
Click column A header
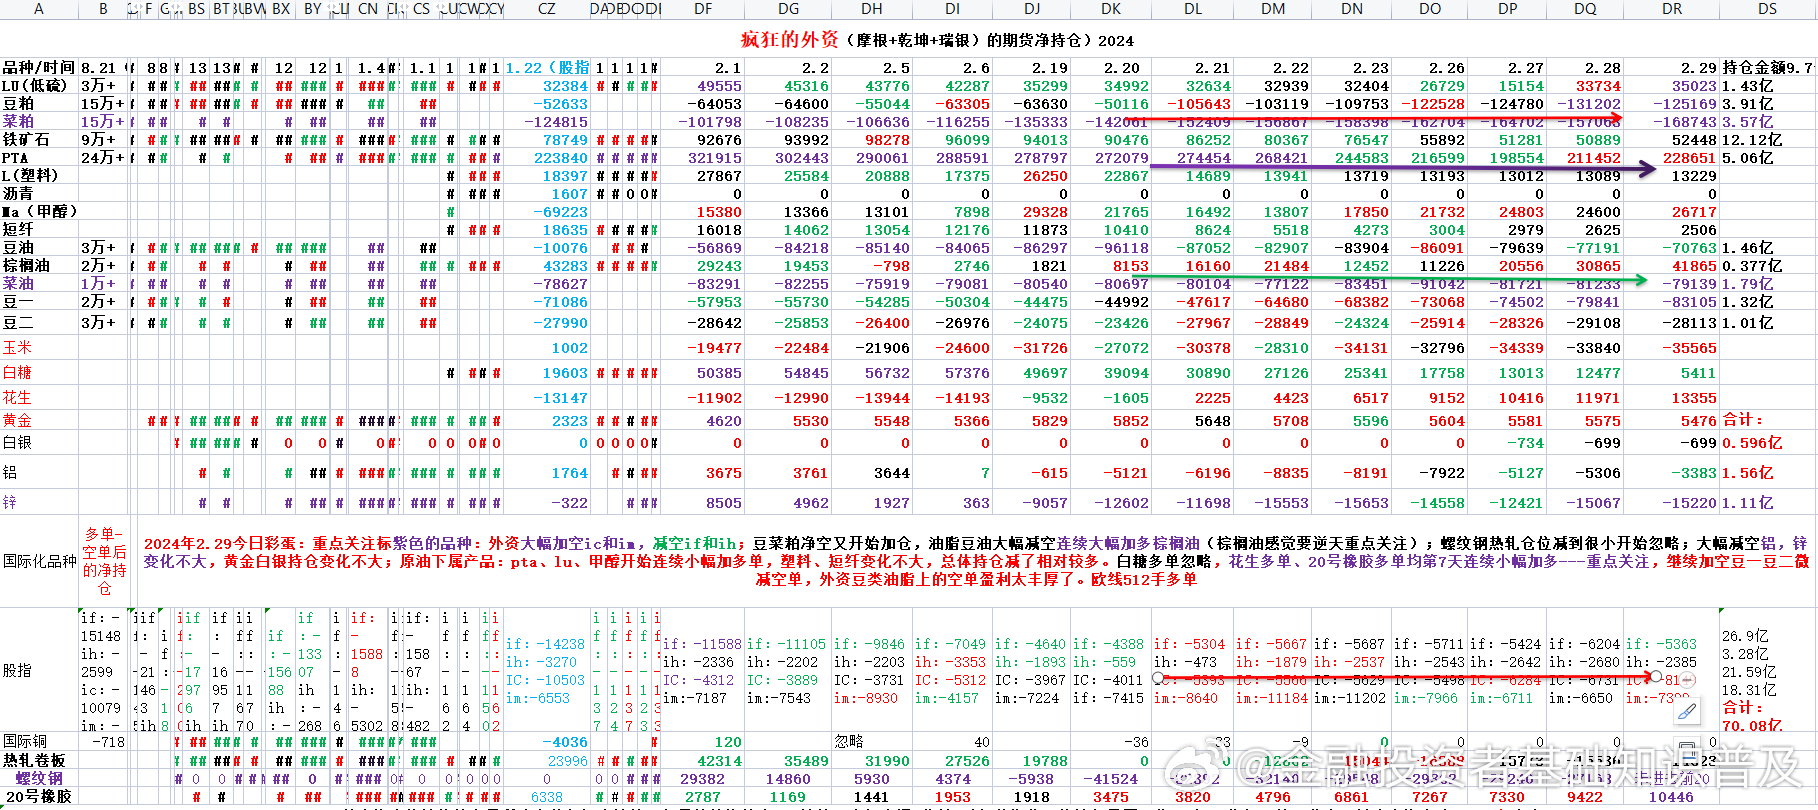click(x=39, y=9)
